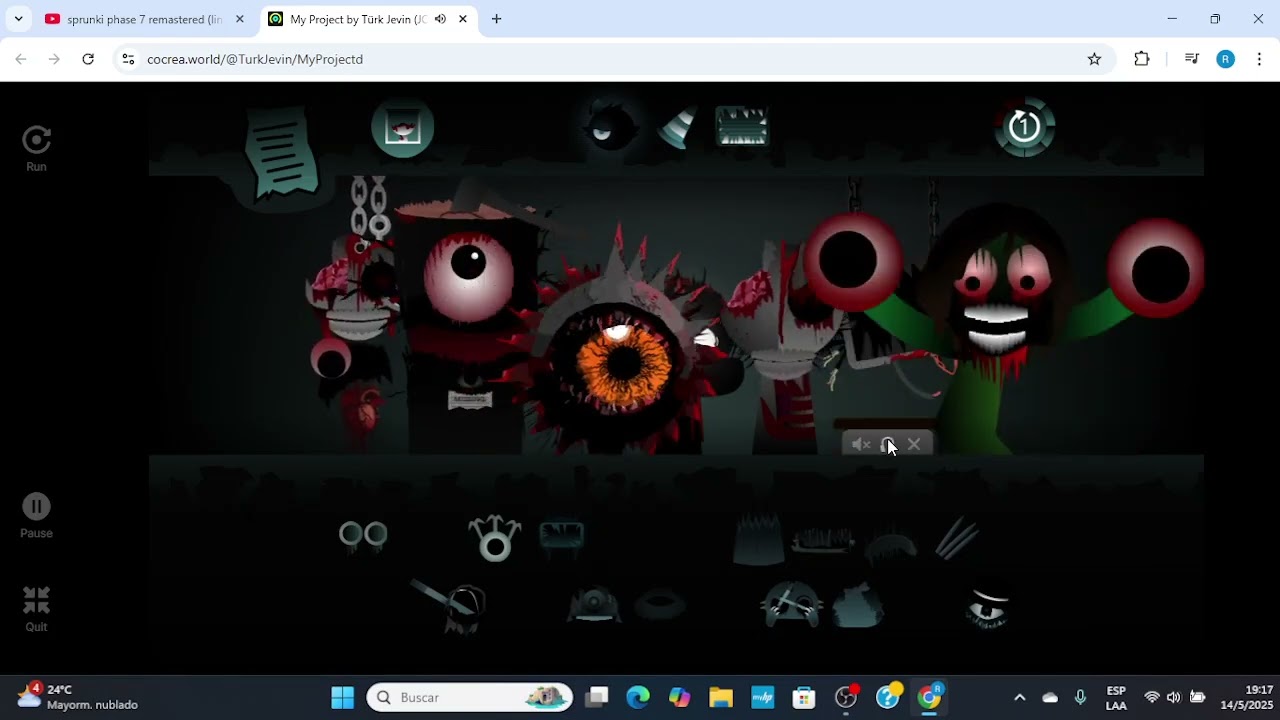Image resolution: width=1280 pixels, height=720 pixels.
Task: Open the teal scroll document icon
Action: click(x=282, y=151)
